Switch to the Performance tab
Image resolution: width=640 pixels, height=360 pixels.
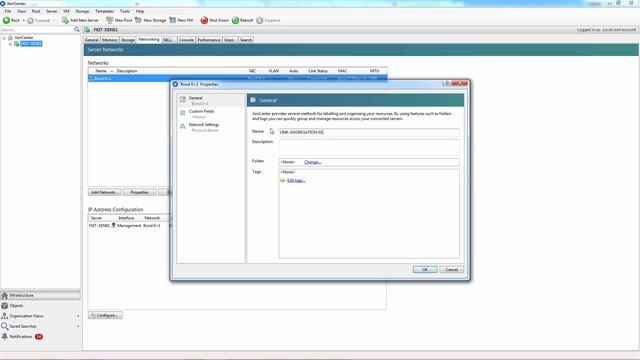pyautogui.click(x=209, y=40)
